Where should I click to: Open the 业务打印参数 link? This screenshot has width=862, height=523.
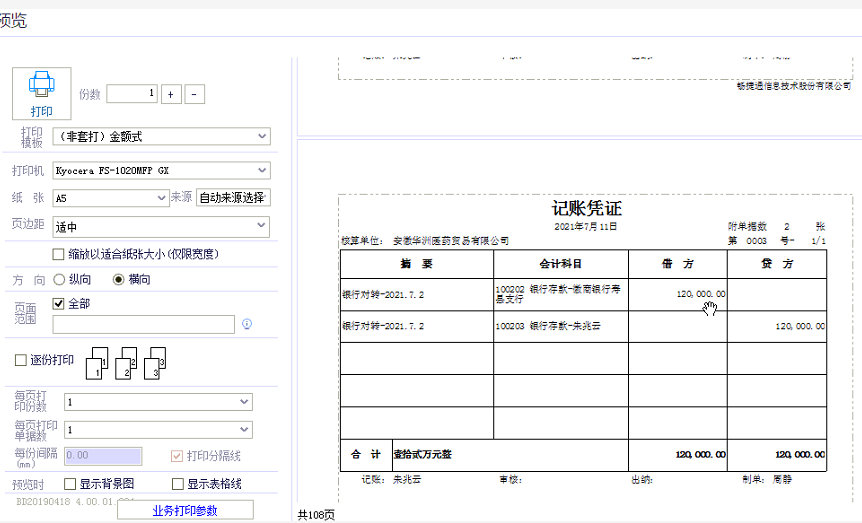[185, 511]
